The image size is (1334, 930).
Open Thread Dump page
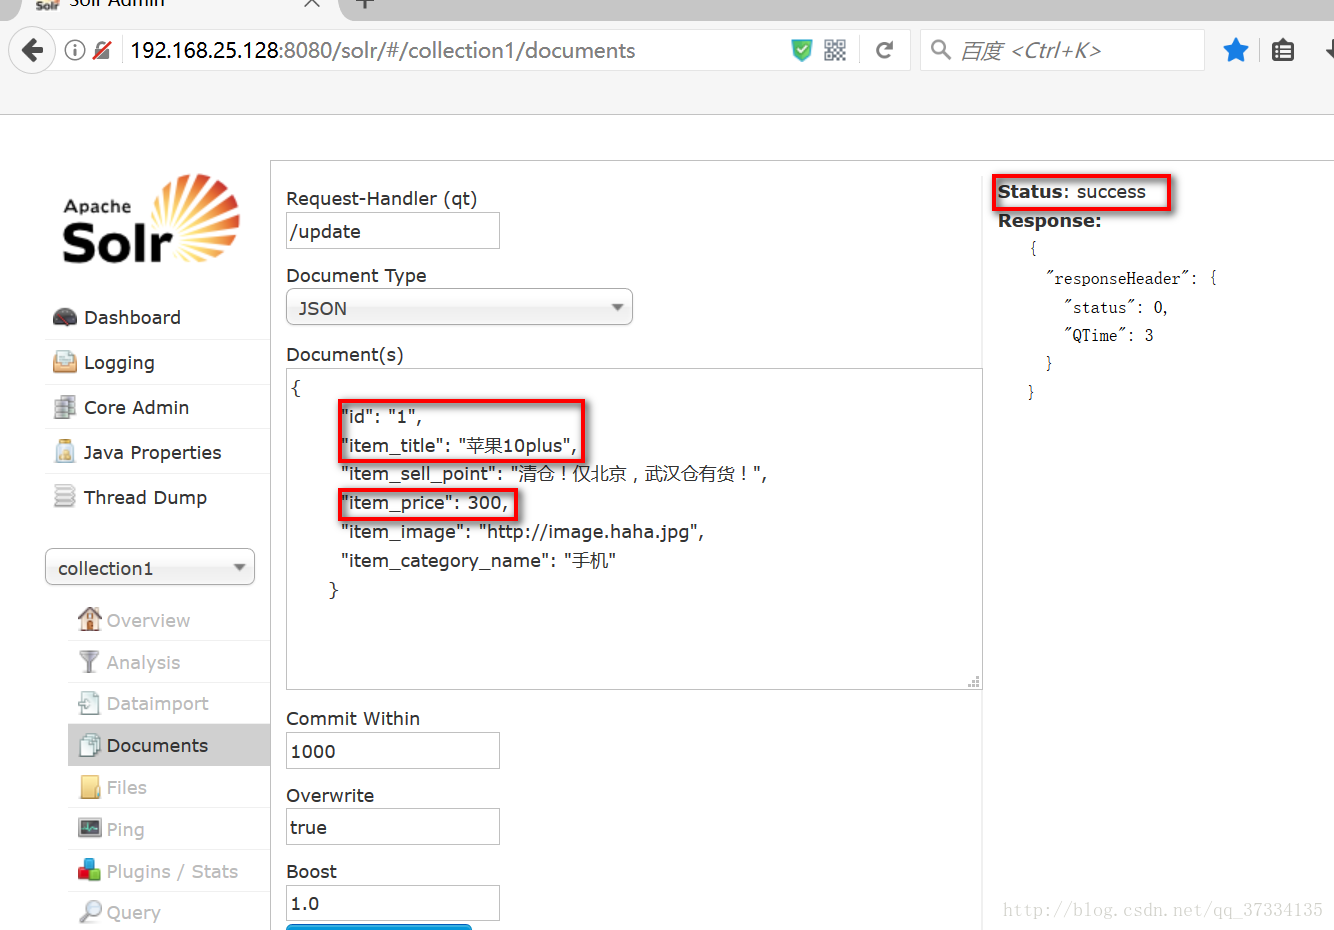pos(145,497)
